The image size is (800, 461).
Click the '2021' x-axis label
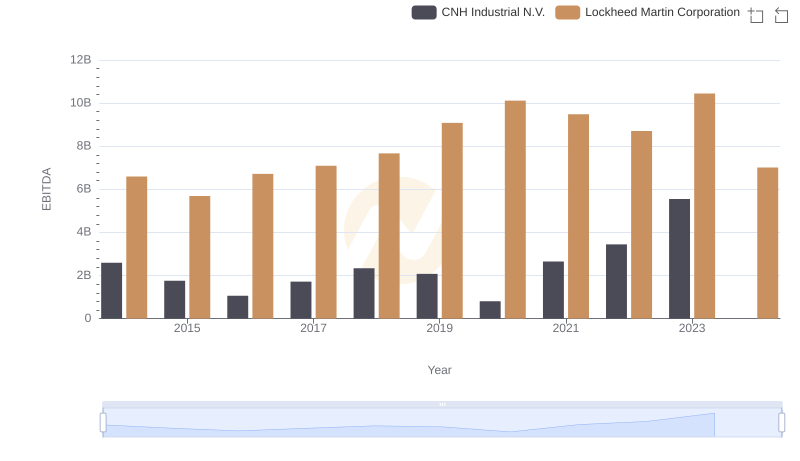(565, 328)
